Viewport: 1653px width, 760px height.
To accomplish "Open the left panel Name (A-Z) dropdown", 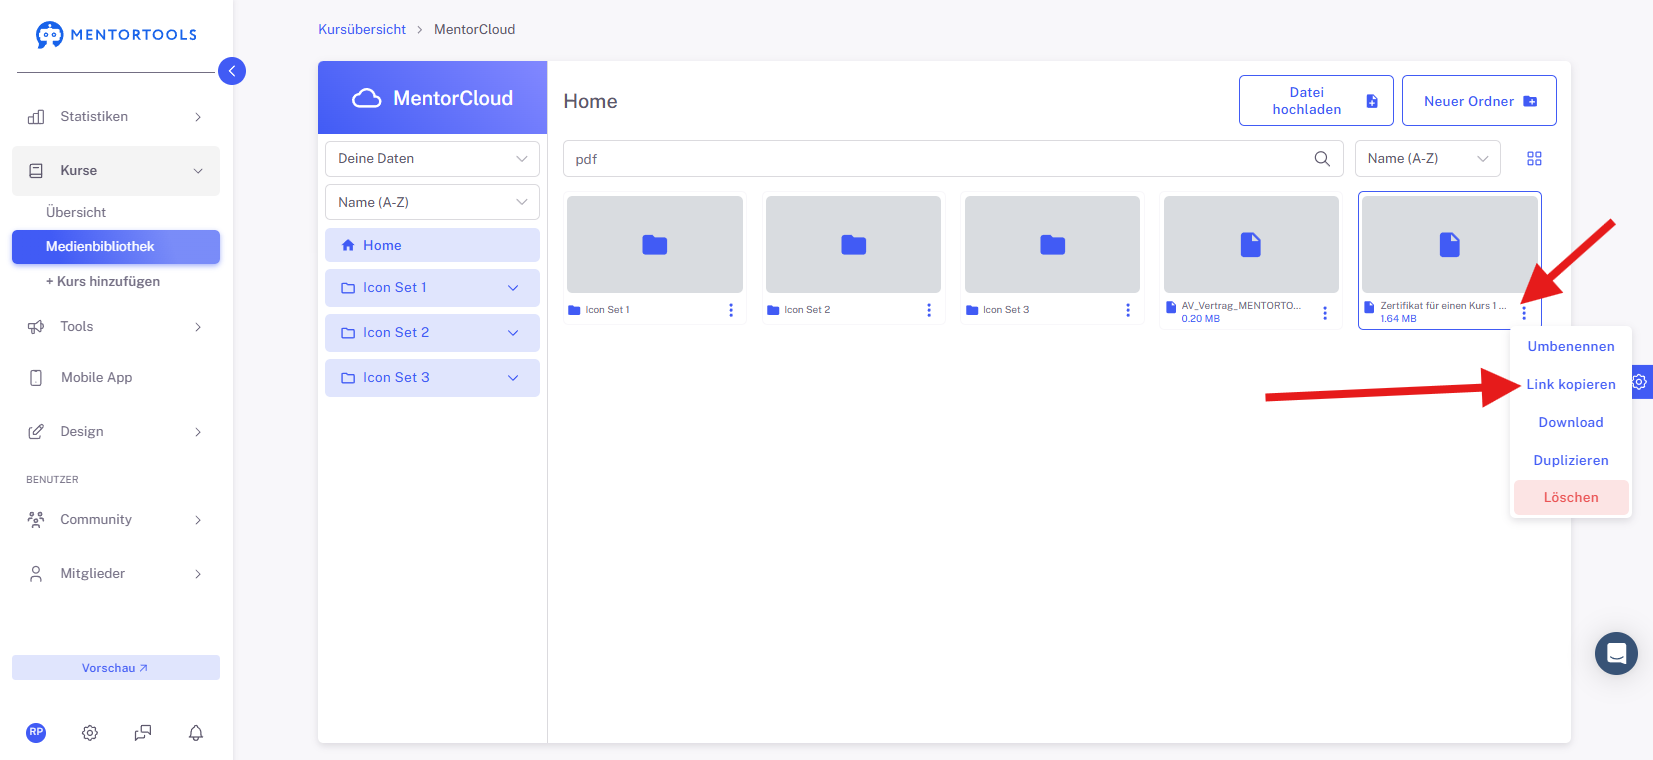I will [432, 202].
